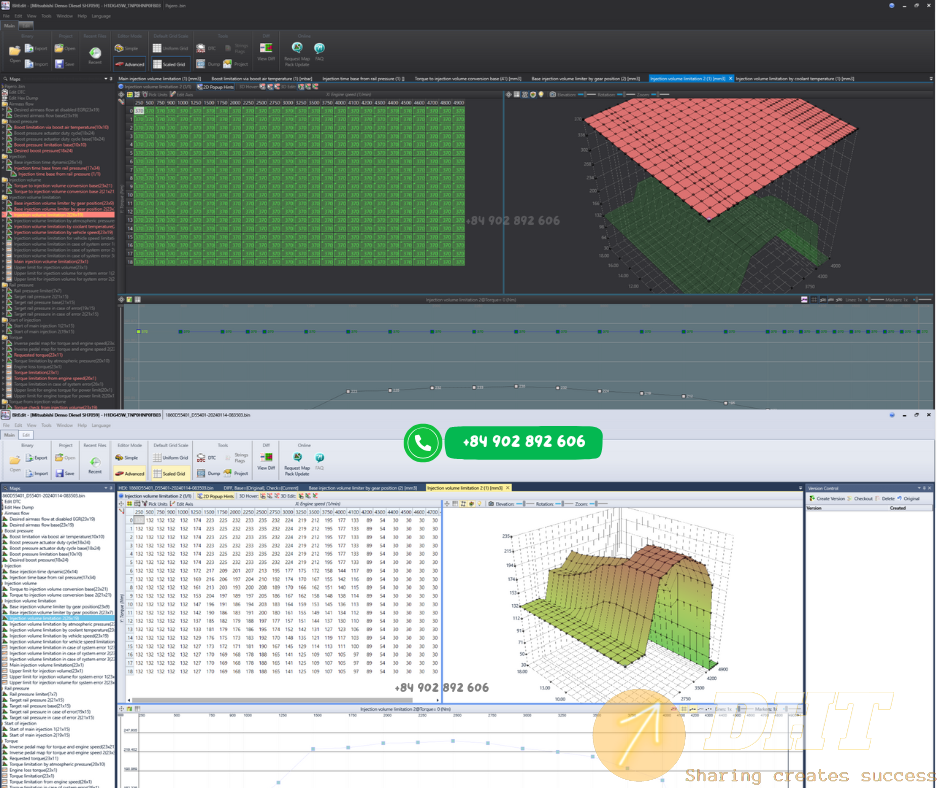Select 'Base injection volume limiter by gear position' tab, lower window
This screenshot has height=788, width=940.
point(363,488)
